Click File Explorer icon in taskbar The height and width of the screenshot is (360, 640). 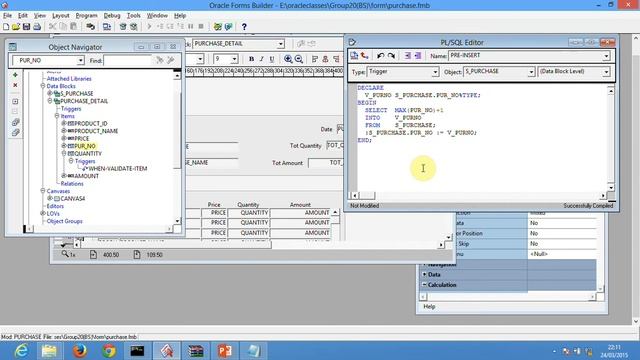(49, 351)
